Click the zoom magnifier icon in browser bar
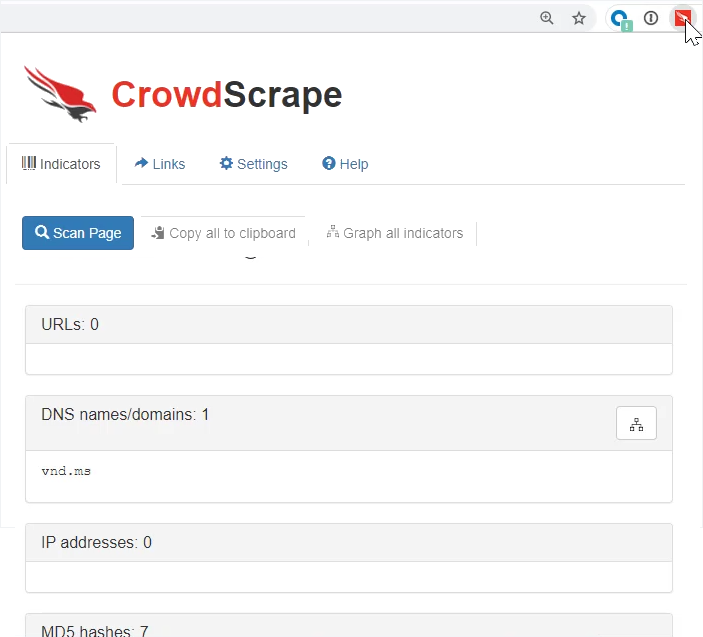This screenshot has width=703, height=637. (547, 18)
